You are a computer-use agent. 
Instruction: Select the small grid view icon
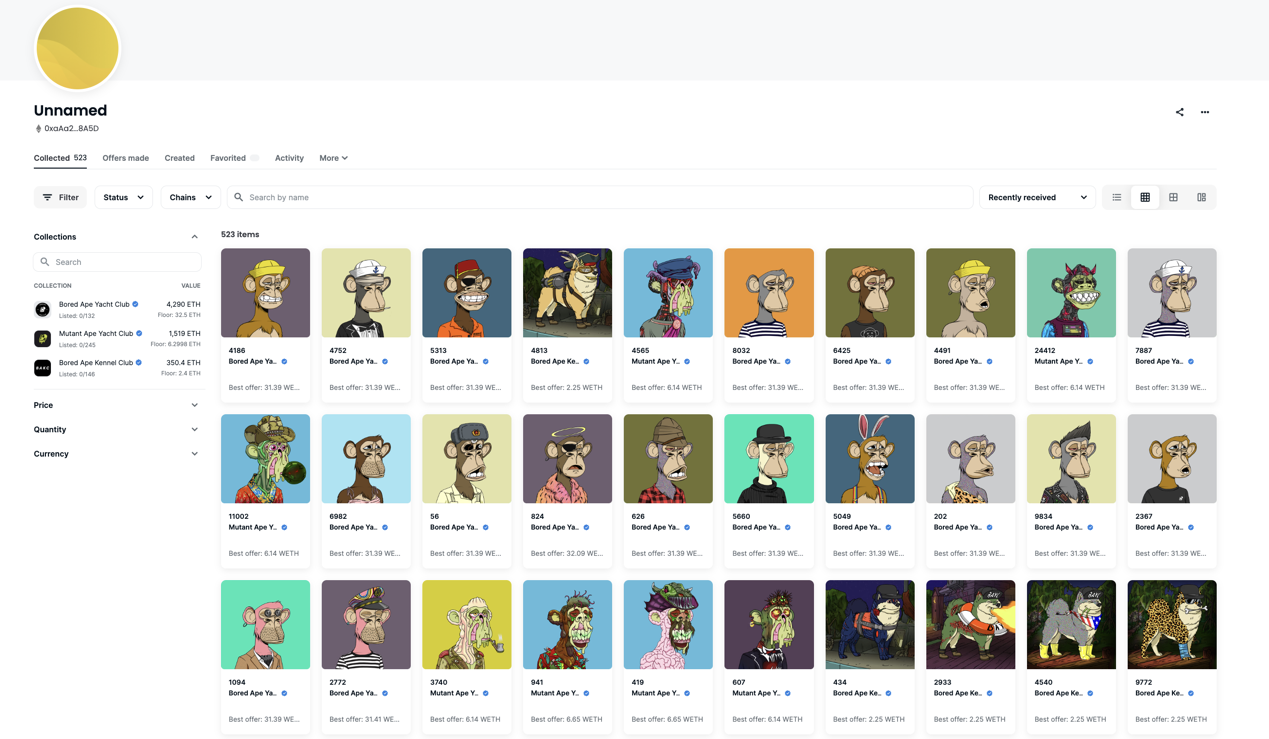[1145, 197]
